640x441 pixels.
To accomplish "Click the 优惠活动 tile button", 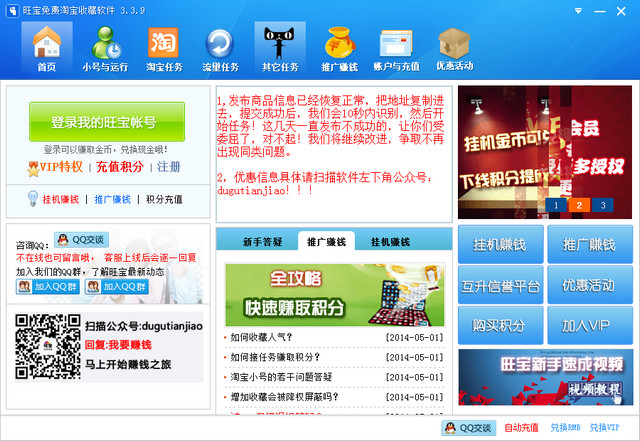I will point(590,285).
